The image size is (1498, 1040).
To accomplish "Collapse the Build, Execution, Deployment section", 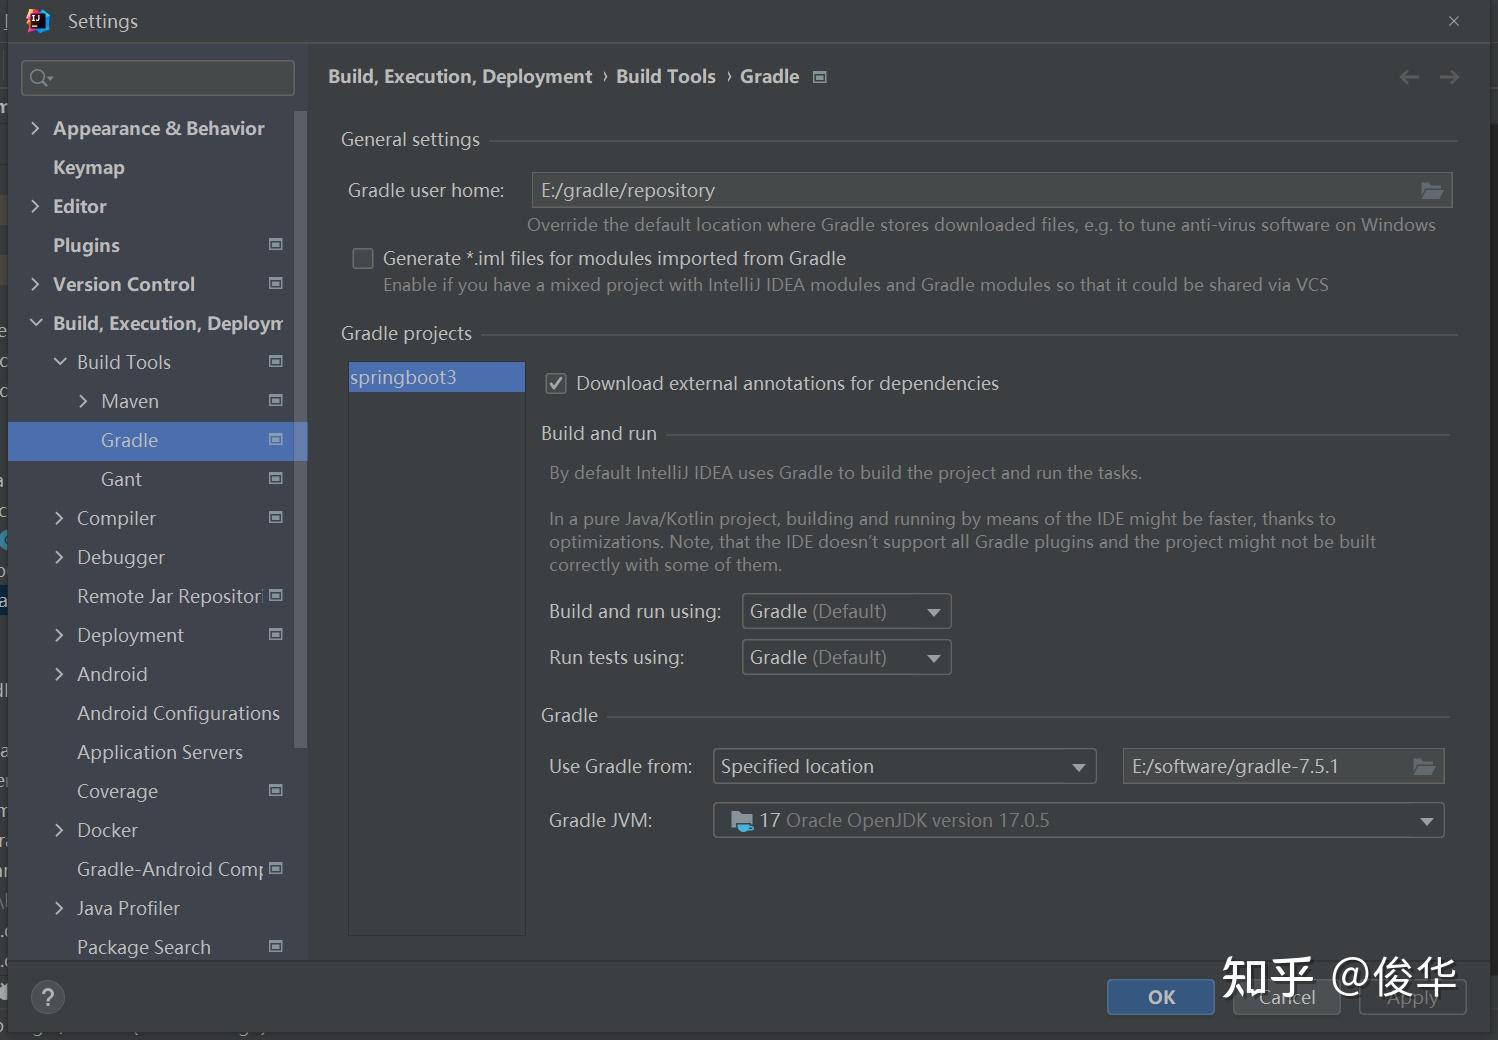I will click(36, 323).
